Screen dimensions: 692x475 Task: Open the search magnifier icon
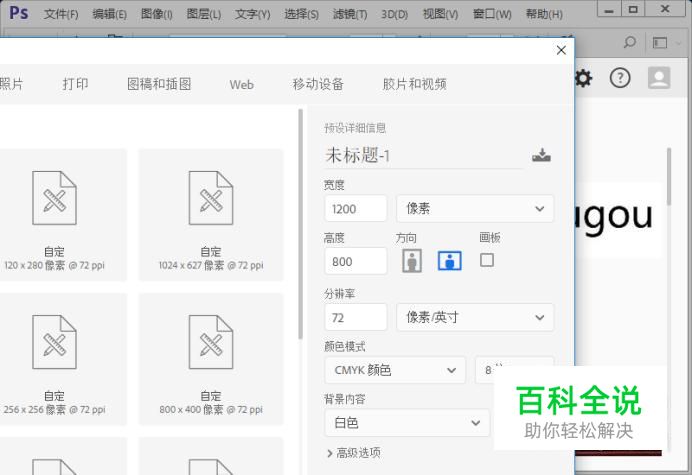629,43
